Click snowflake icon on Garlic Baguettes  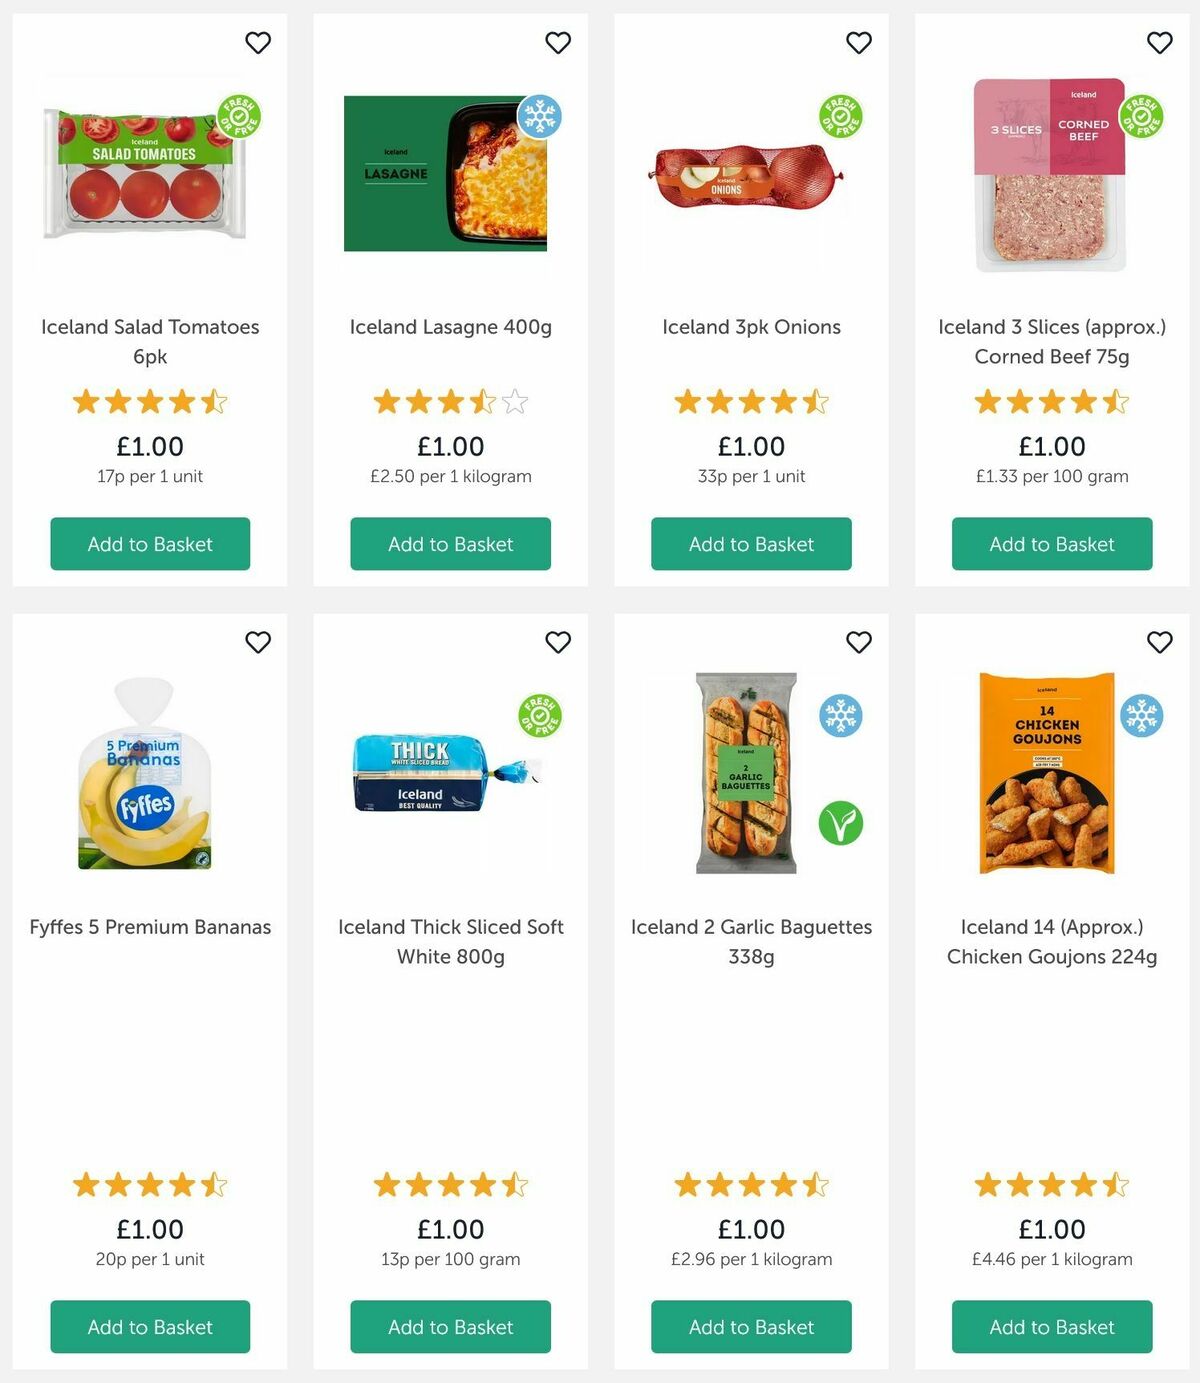click(x=841, y=716)
